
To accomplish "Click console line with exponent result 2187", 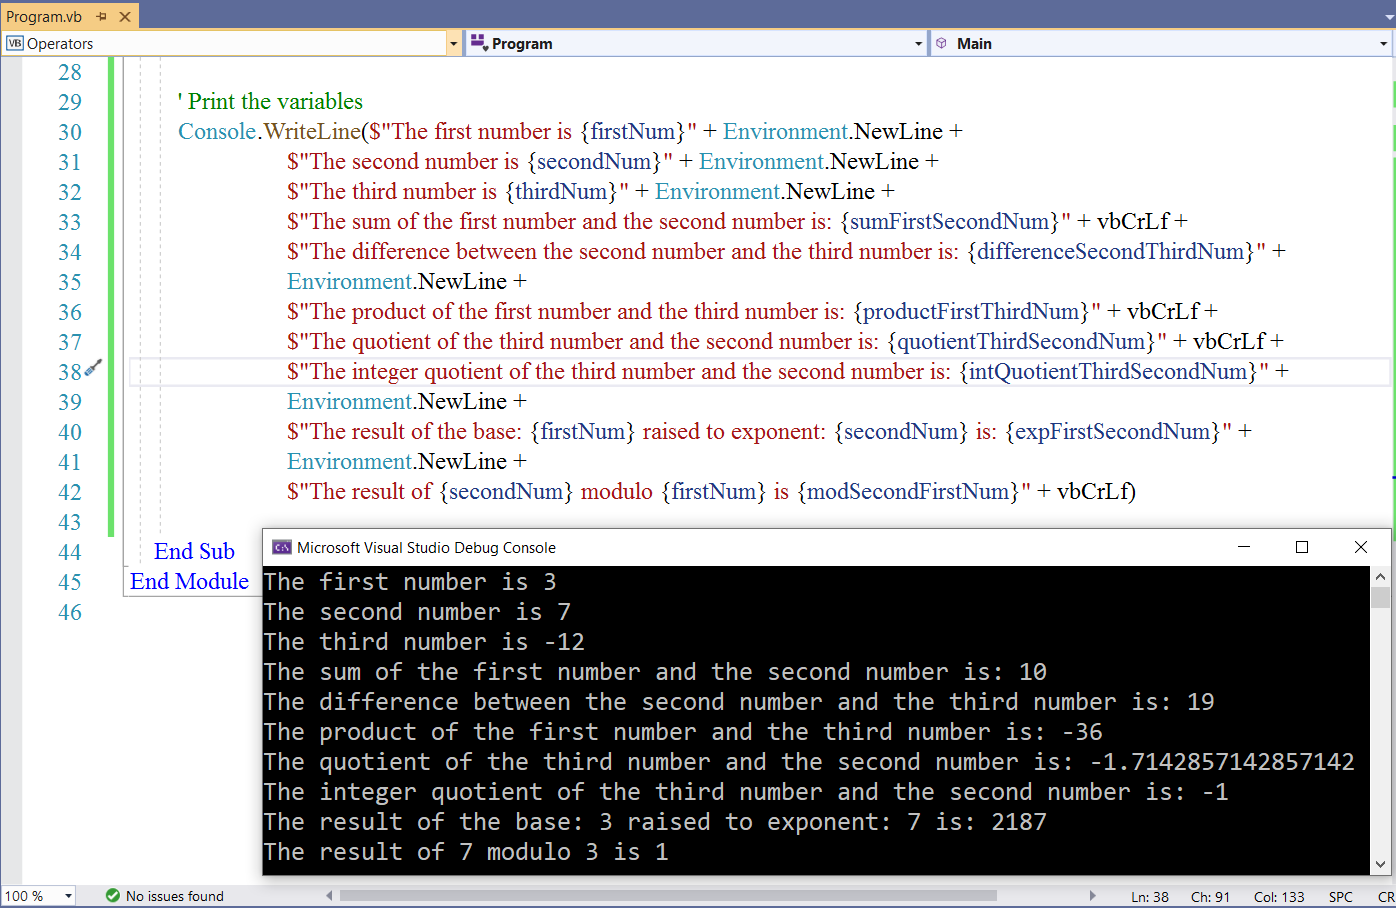I will point(655,822).
